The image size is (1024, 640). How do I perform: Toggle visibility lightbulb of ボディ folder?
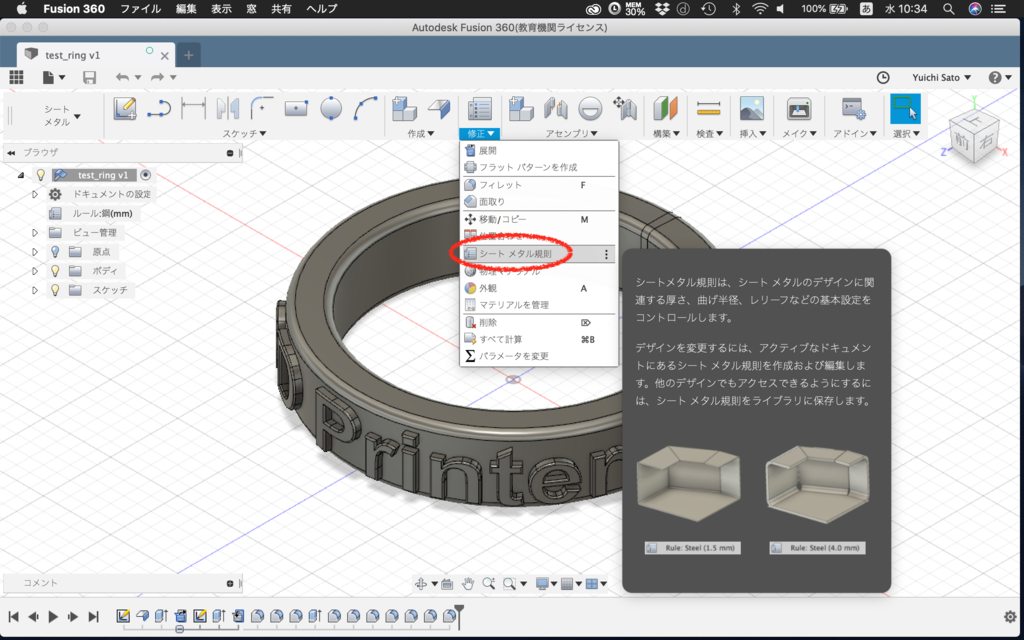pyautogui.click(x=56, y=270)
